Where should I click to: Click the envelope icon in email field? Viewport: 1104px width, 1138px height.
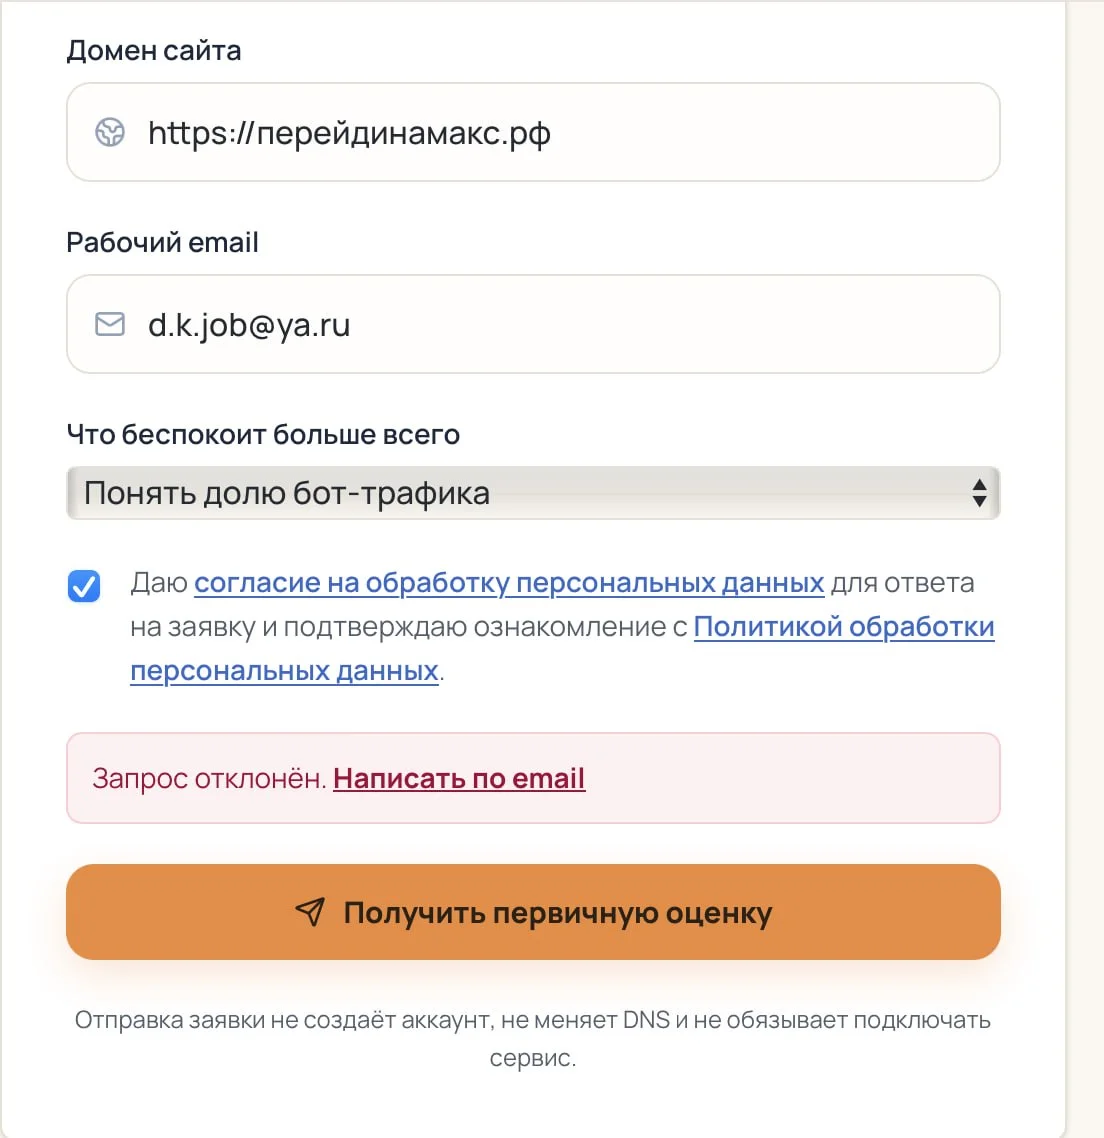(x=110, y=324)
